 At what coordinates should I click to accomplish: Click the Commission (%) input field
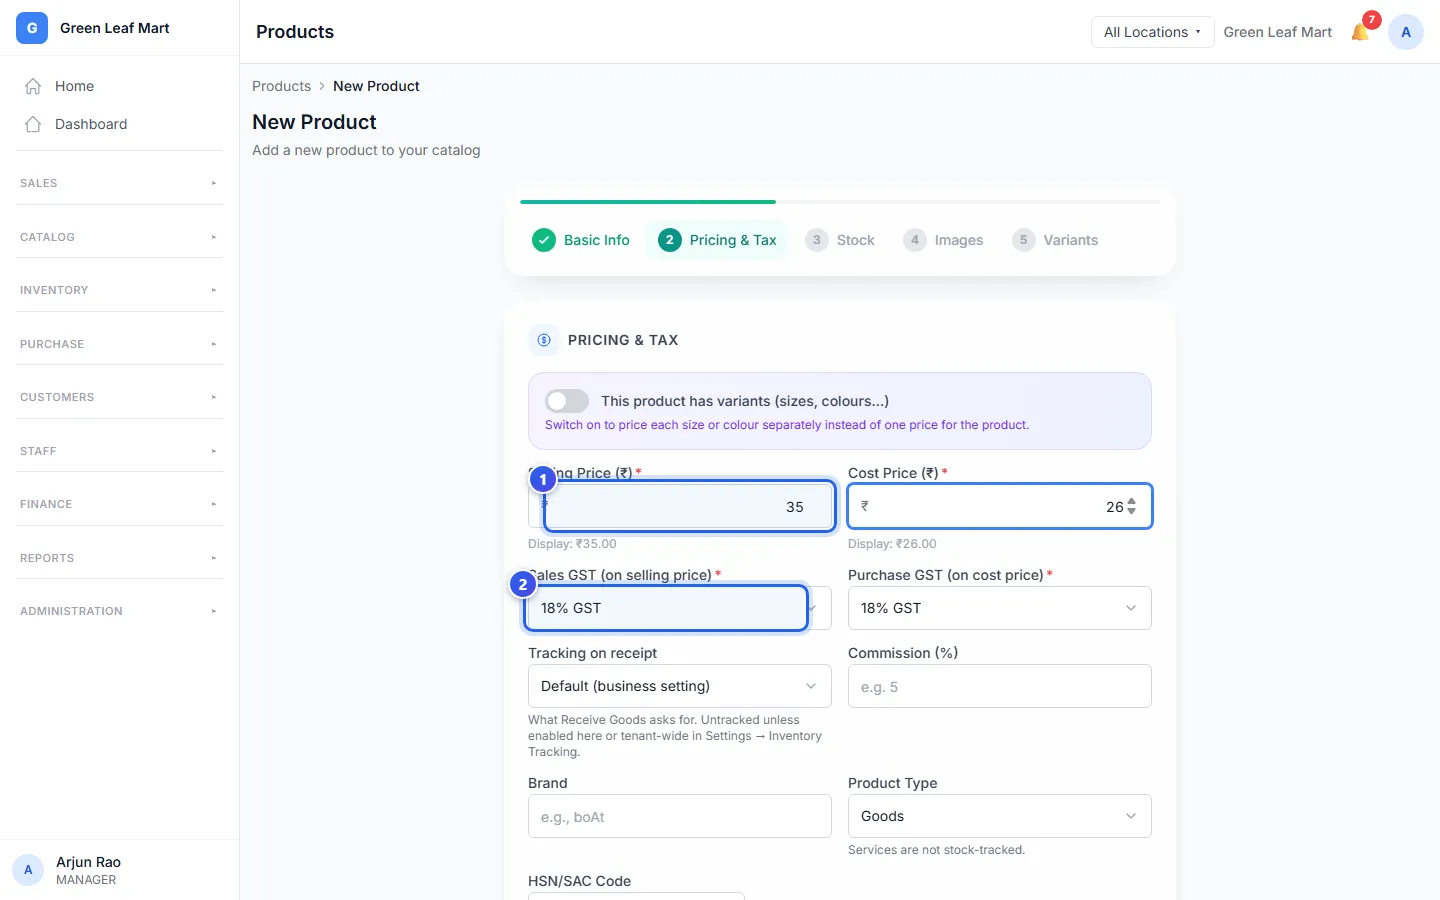pos(1000,686)
